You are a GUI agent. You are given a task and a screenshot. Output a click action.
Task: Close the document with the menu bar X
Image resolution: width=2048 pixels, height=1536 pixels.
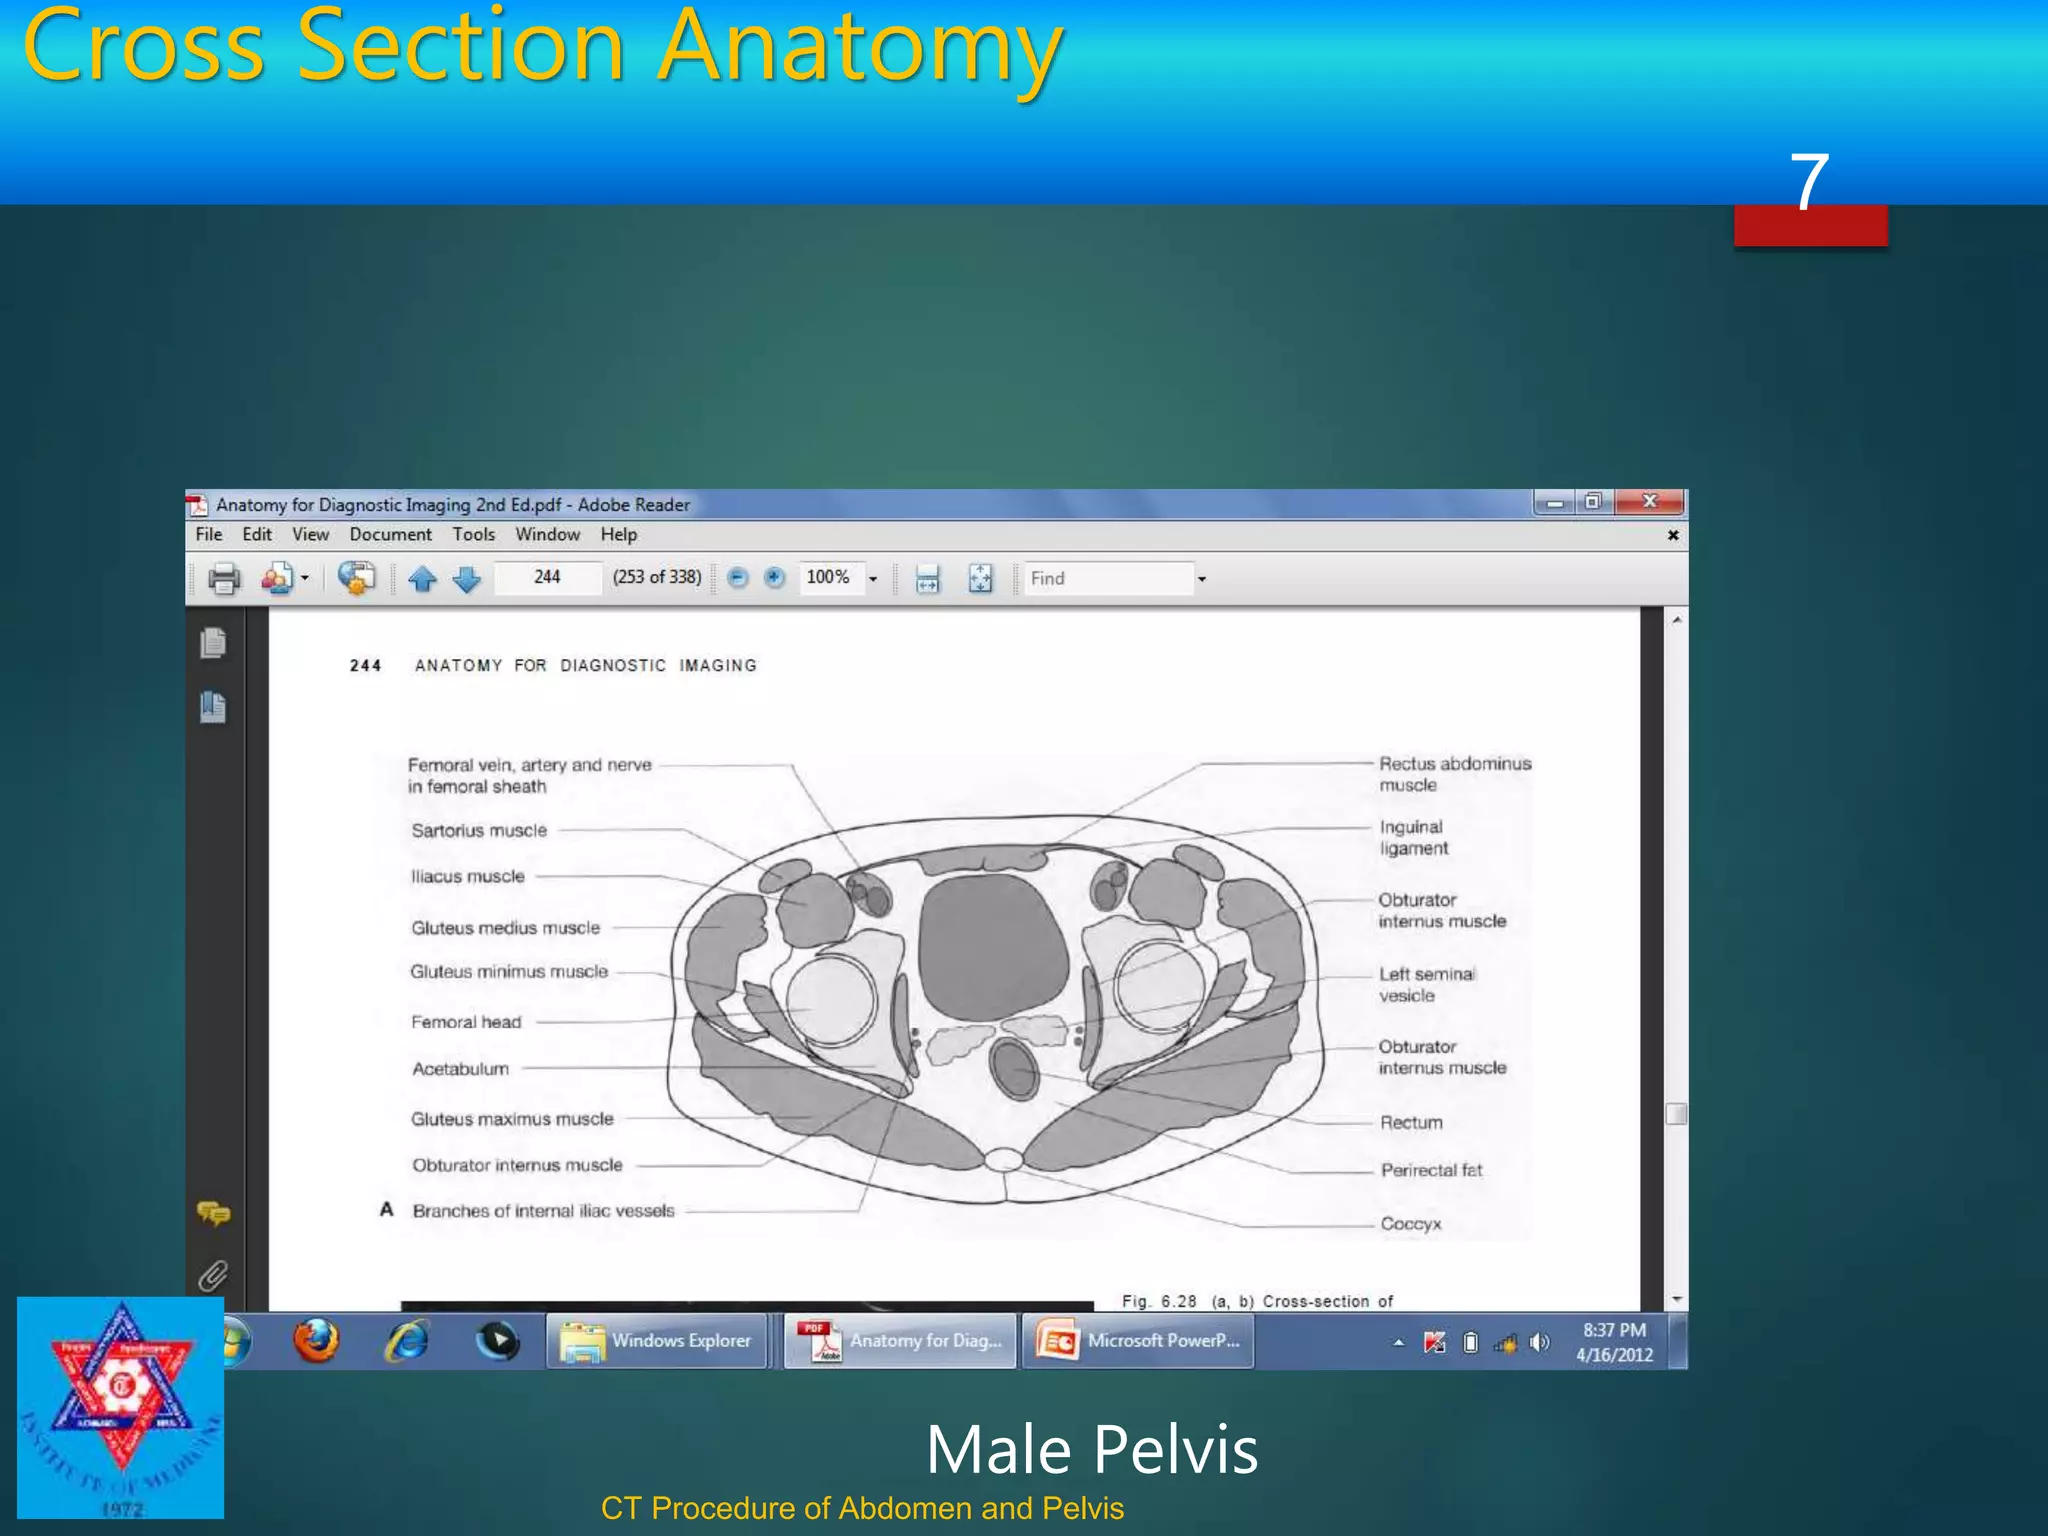pyautogui.click(x=1673, y=535)
